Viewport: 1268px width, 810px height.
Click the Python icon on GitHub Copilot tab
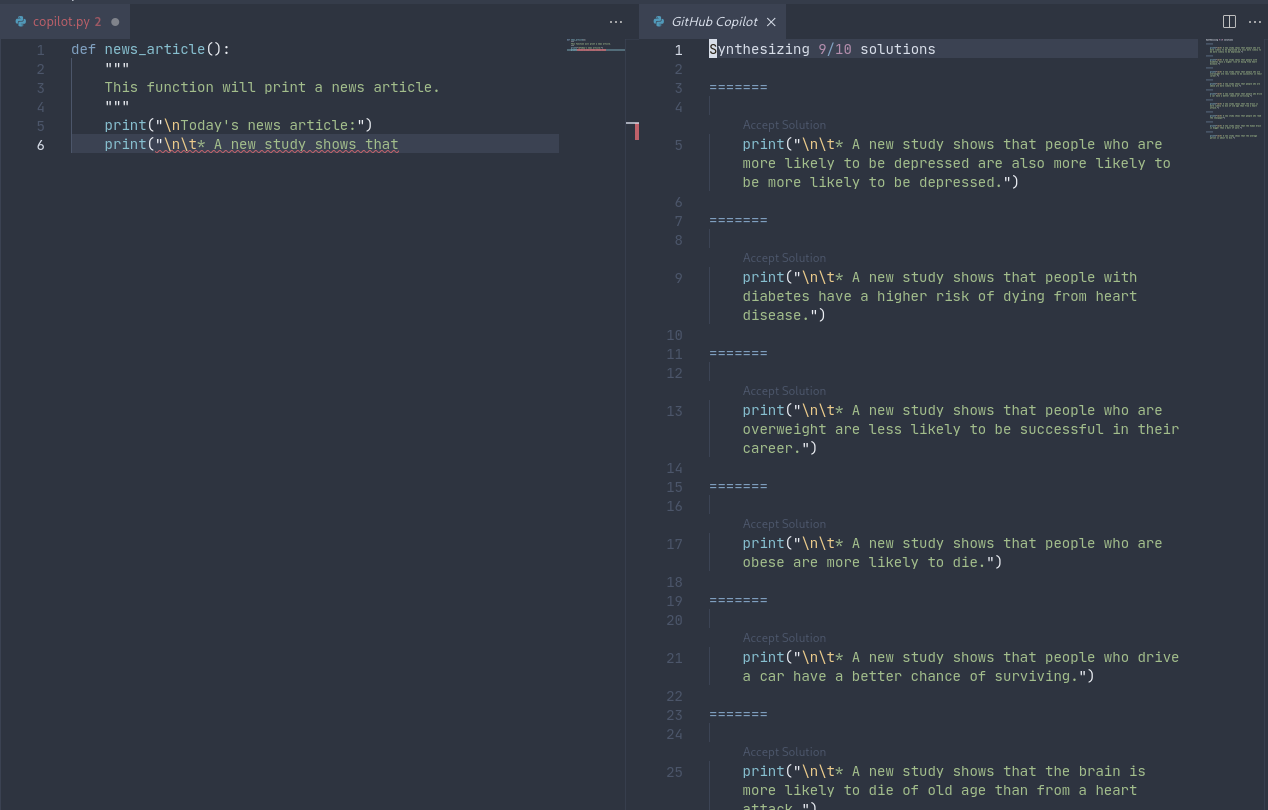point(658,21)
